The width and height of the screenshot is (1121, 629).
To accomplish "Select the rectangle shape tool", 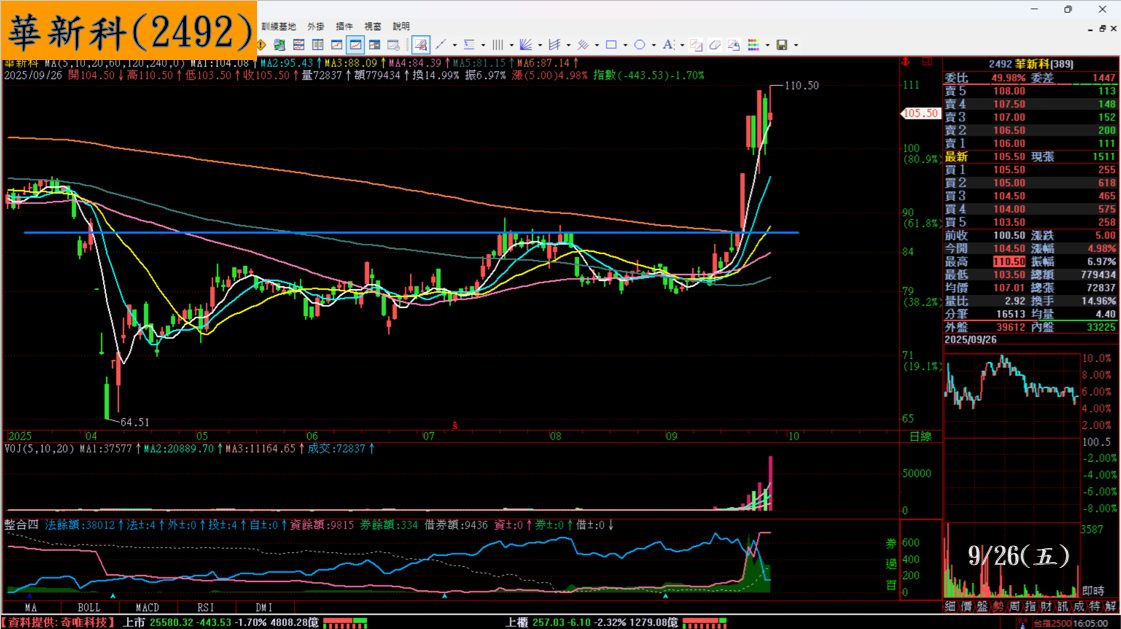I will [x=611, y=45].
